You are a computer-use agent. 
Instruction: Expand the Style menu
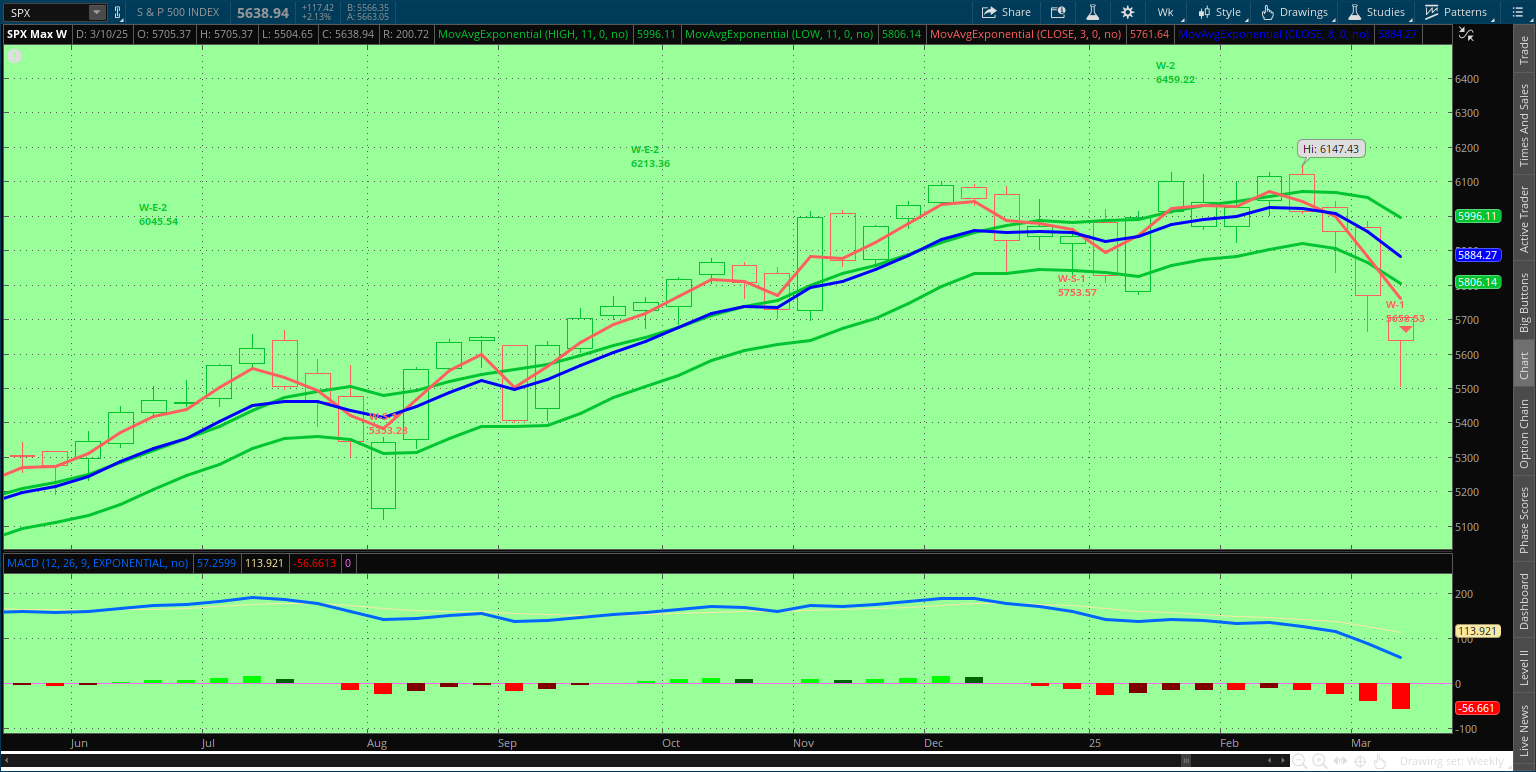[1219, 12]
